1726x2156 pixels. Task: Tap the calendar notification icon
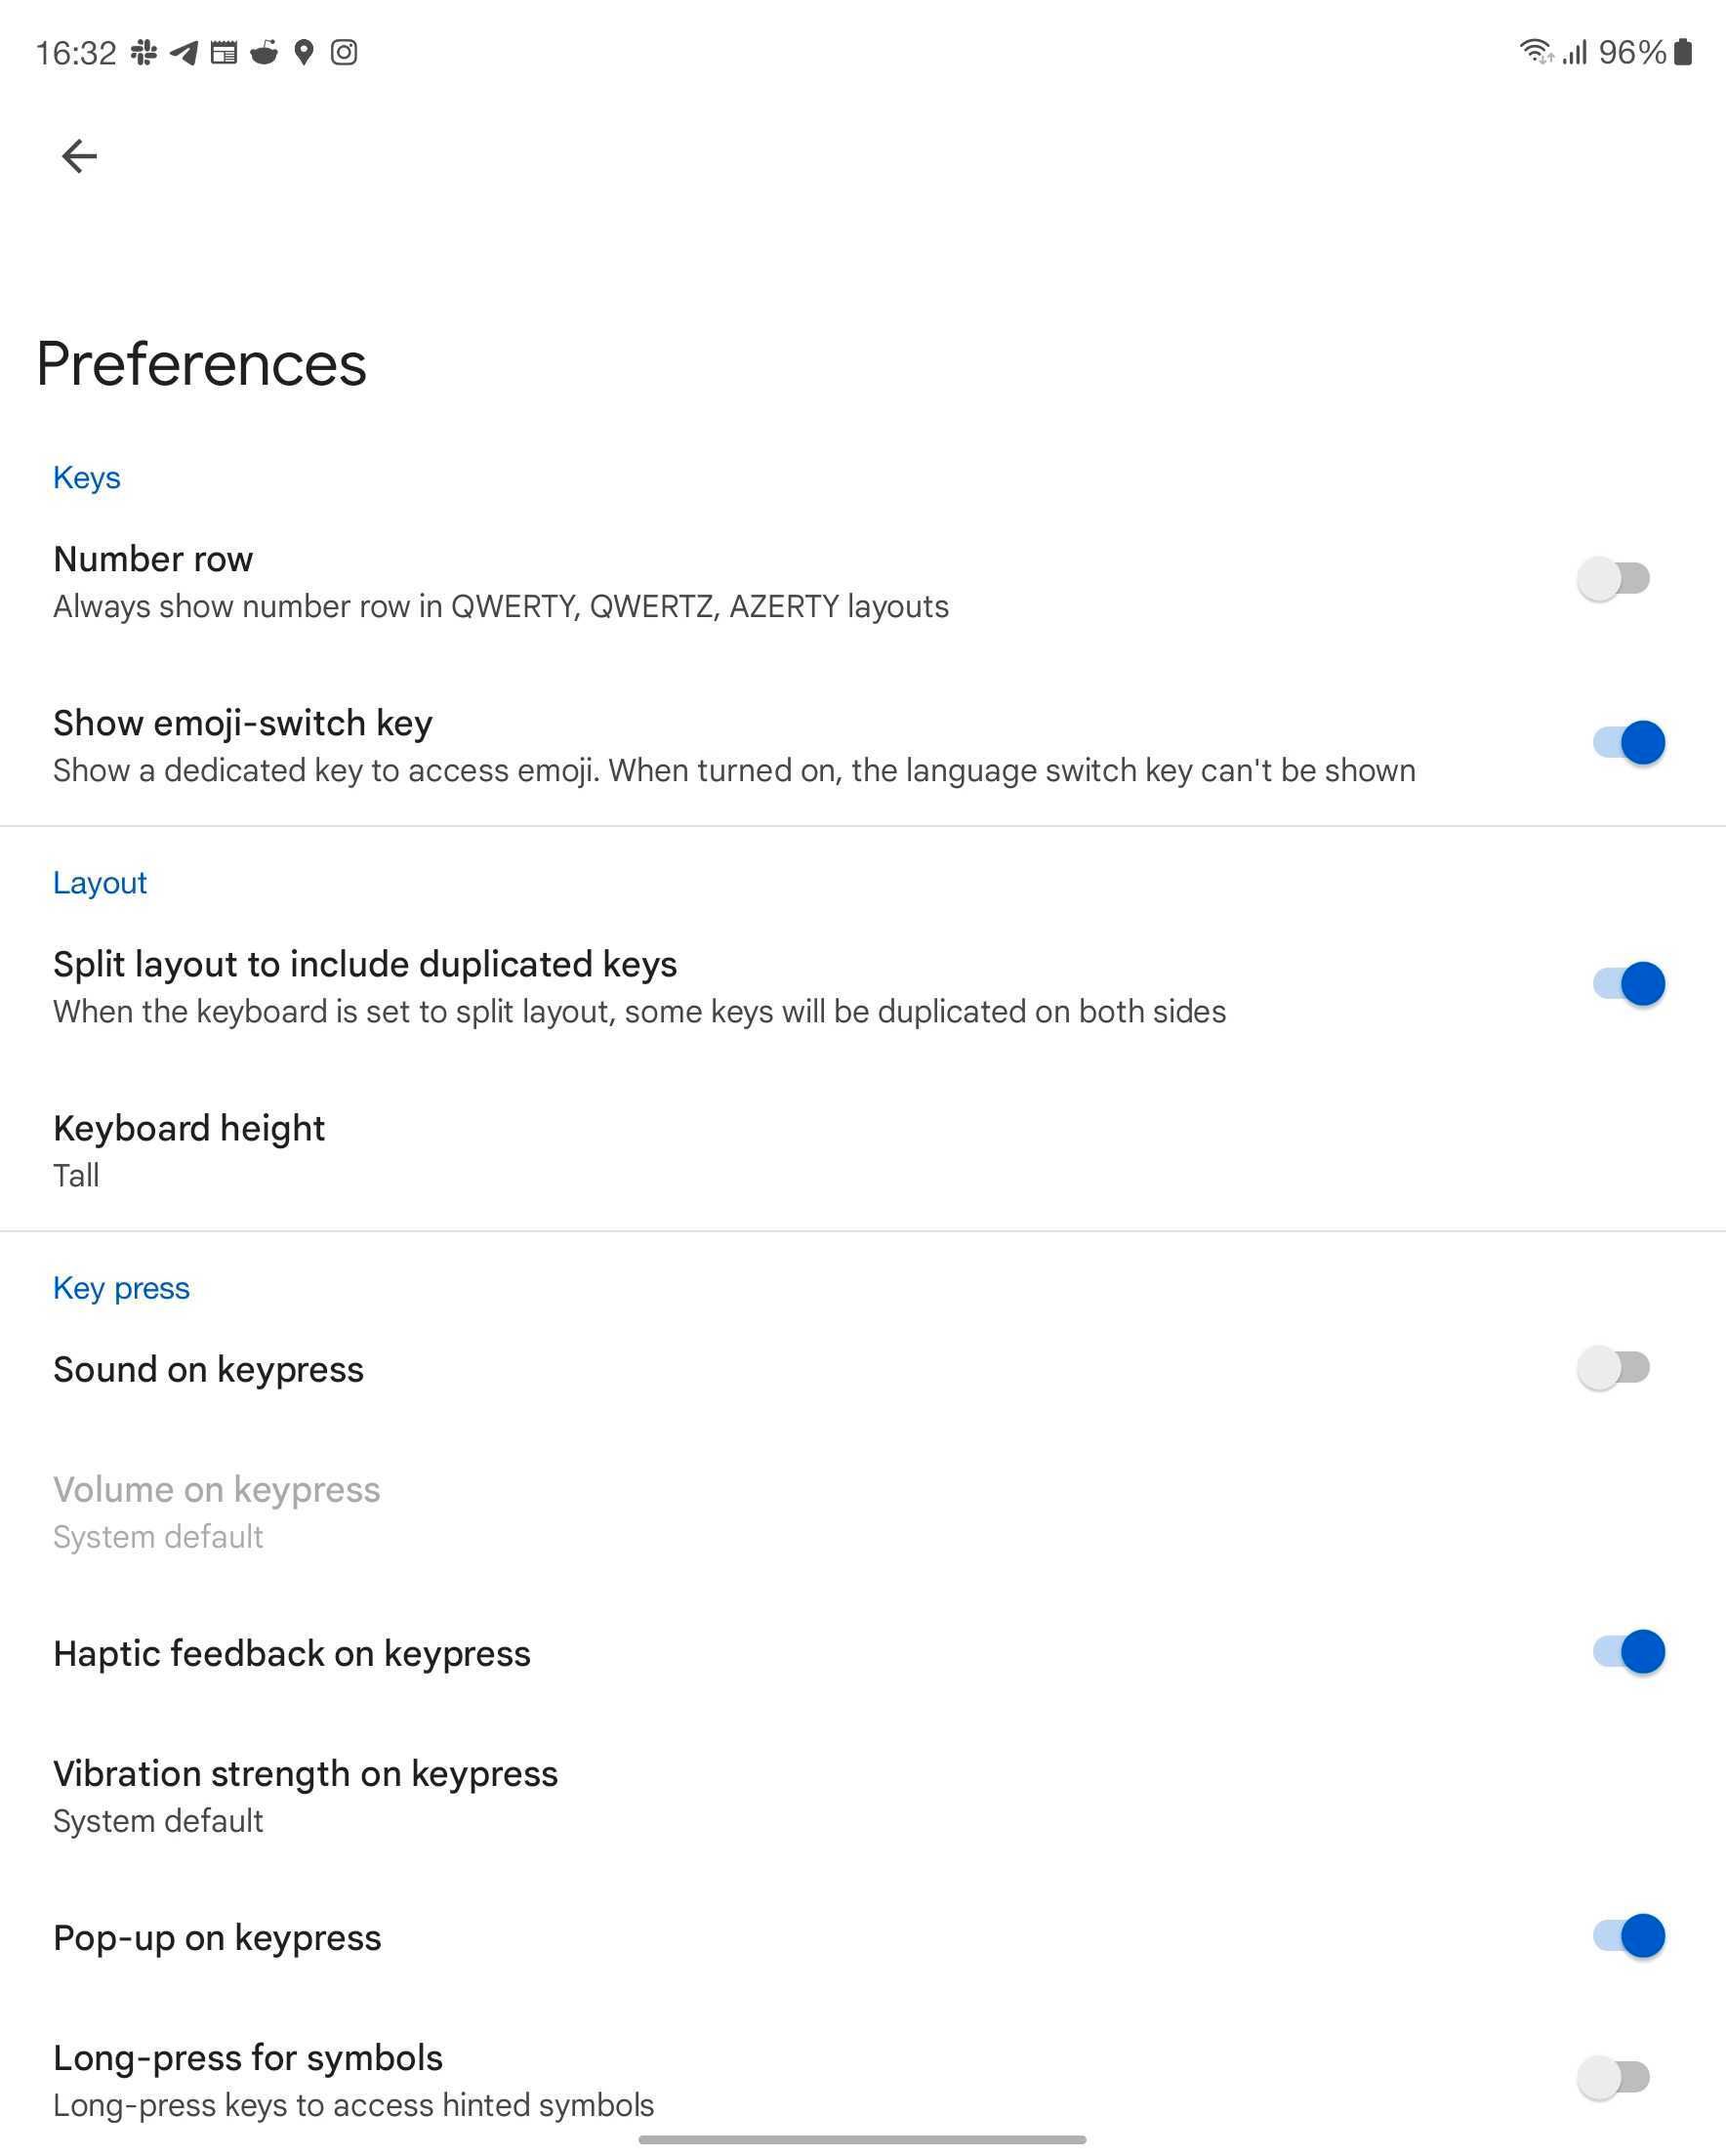[x=224, y=52]
